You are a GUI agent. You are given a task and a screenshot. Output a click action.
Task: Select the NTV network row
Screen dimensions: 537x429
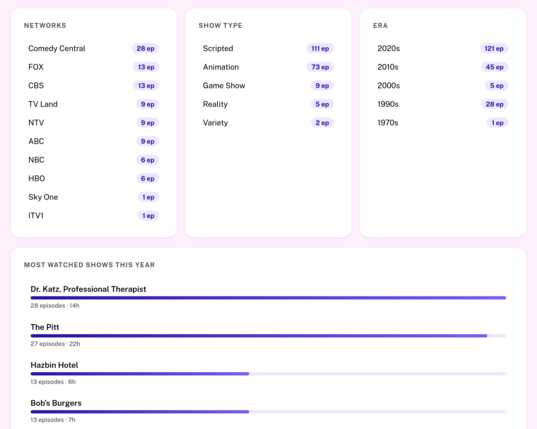(93, 123)
